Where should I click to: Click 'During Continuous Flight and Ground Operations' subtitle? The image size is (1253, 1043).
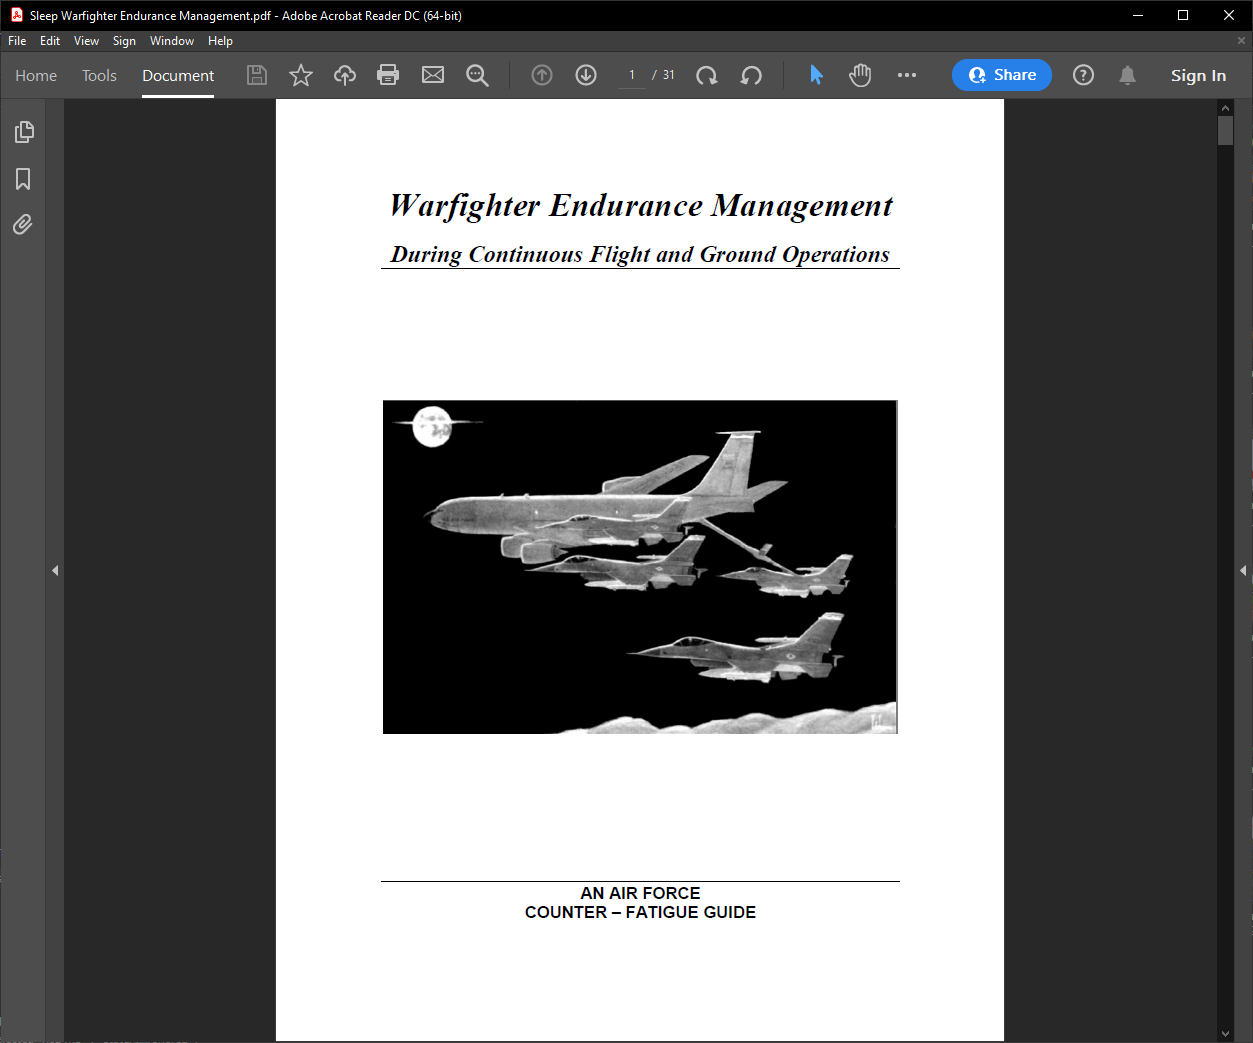[x=640, y=254]
